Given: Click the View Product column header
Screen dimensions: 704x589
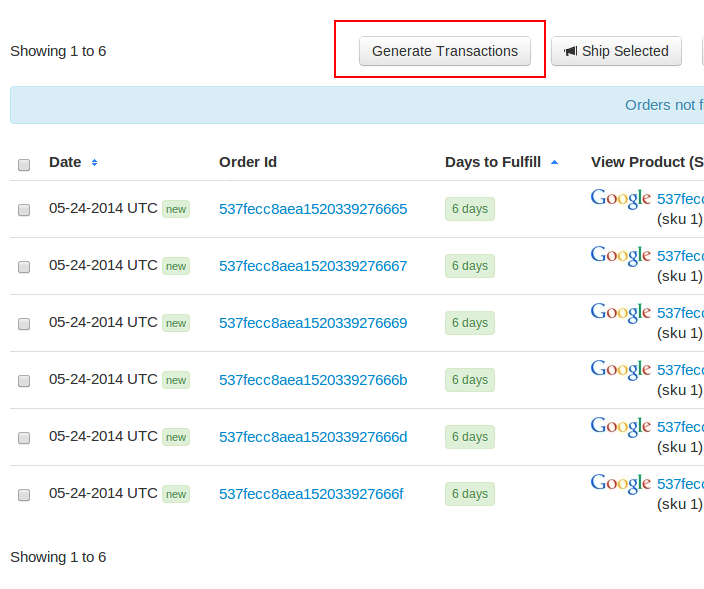Looking at the screenshot, I should coord(645,162).
